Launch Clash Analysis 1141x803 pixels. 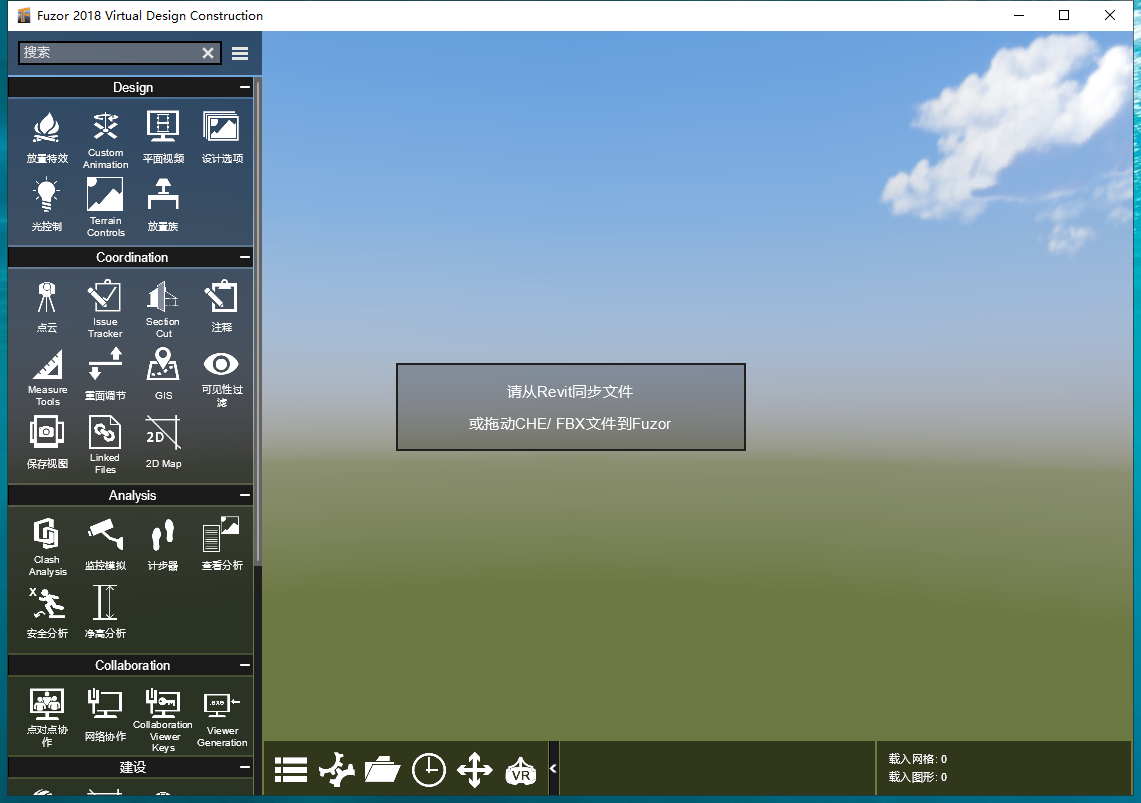(x=47, y=546)
